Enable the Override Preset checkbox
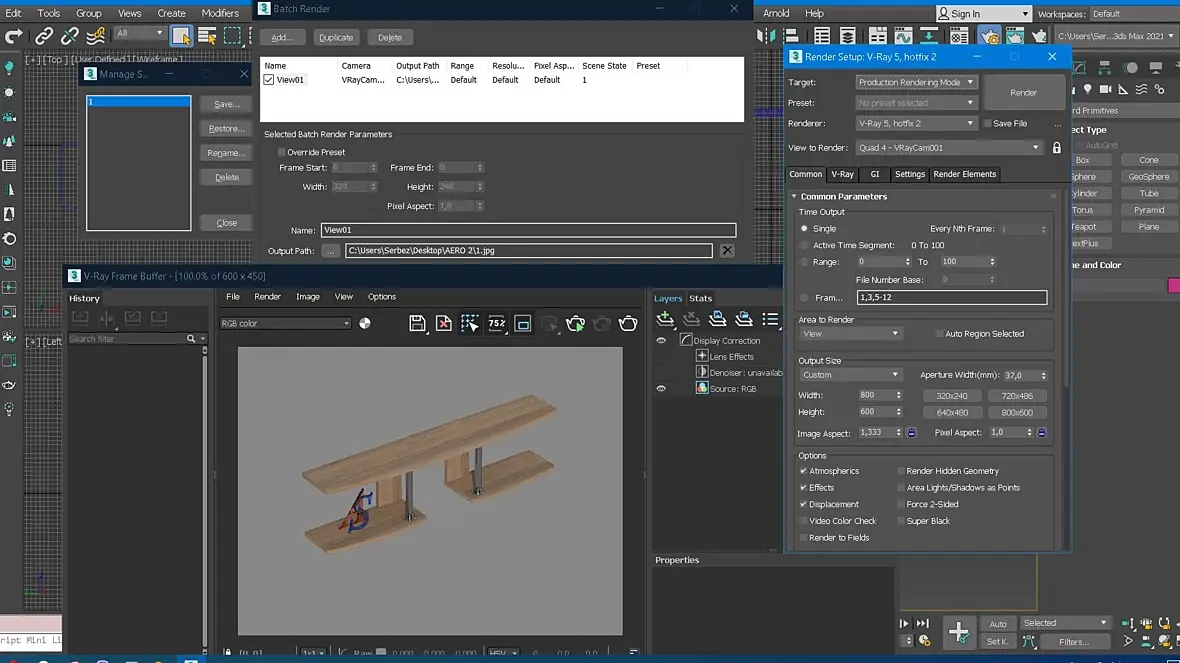 click(x=281, y=152)
